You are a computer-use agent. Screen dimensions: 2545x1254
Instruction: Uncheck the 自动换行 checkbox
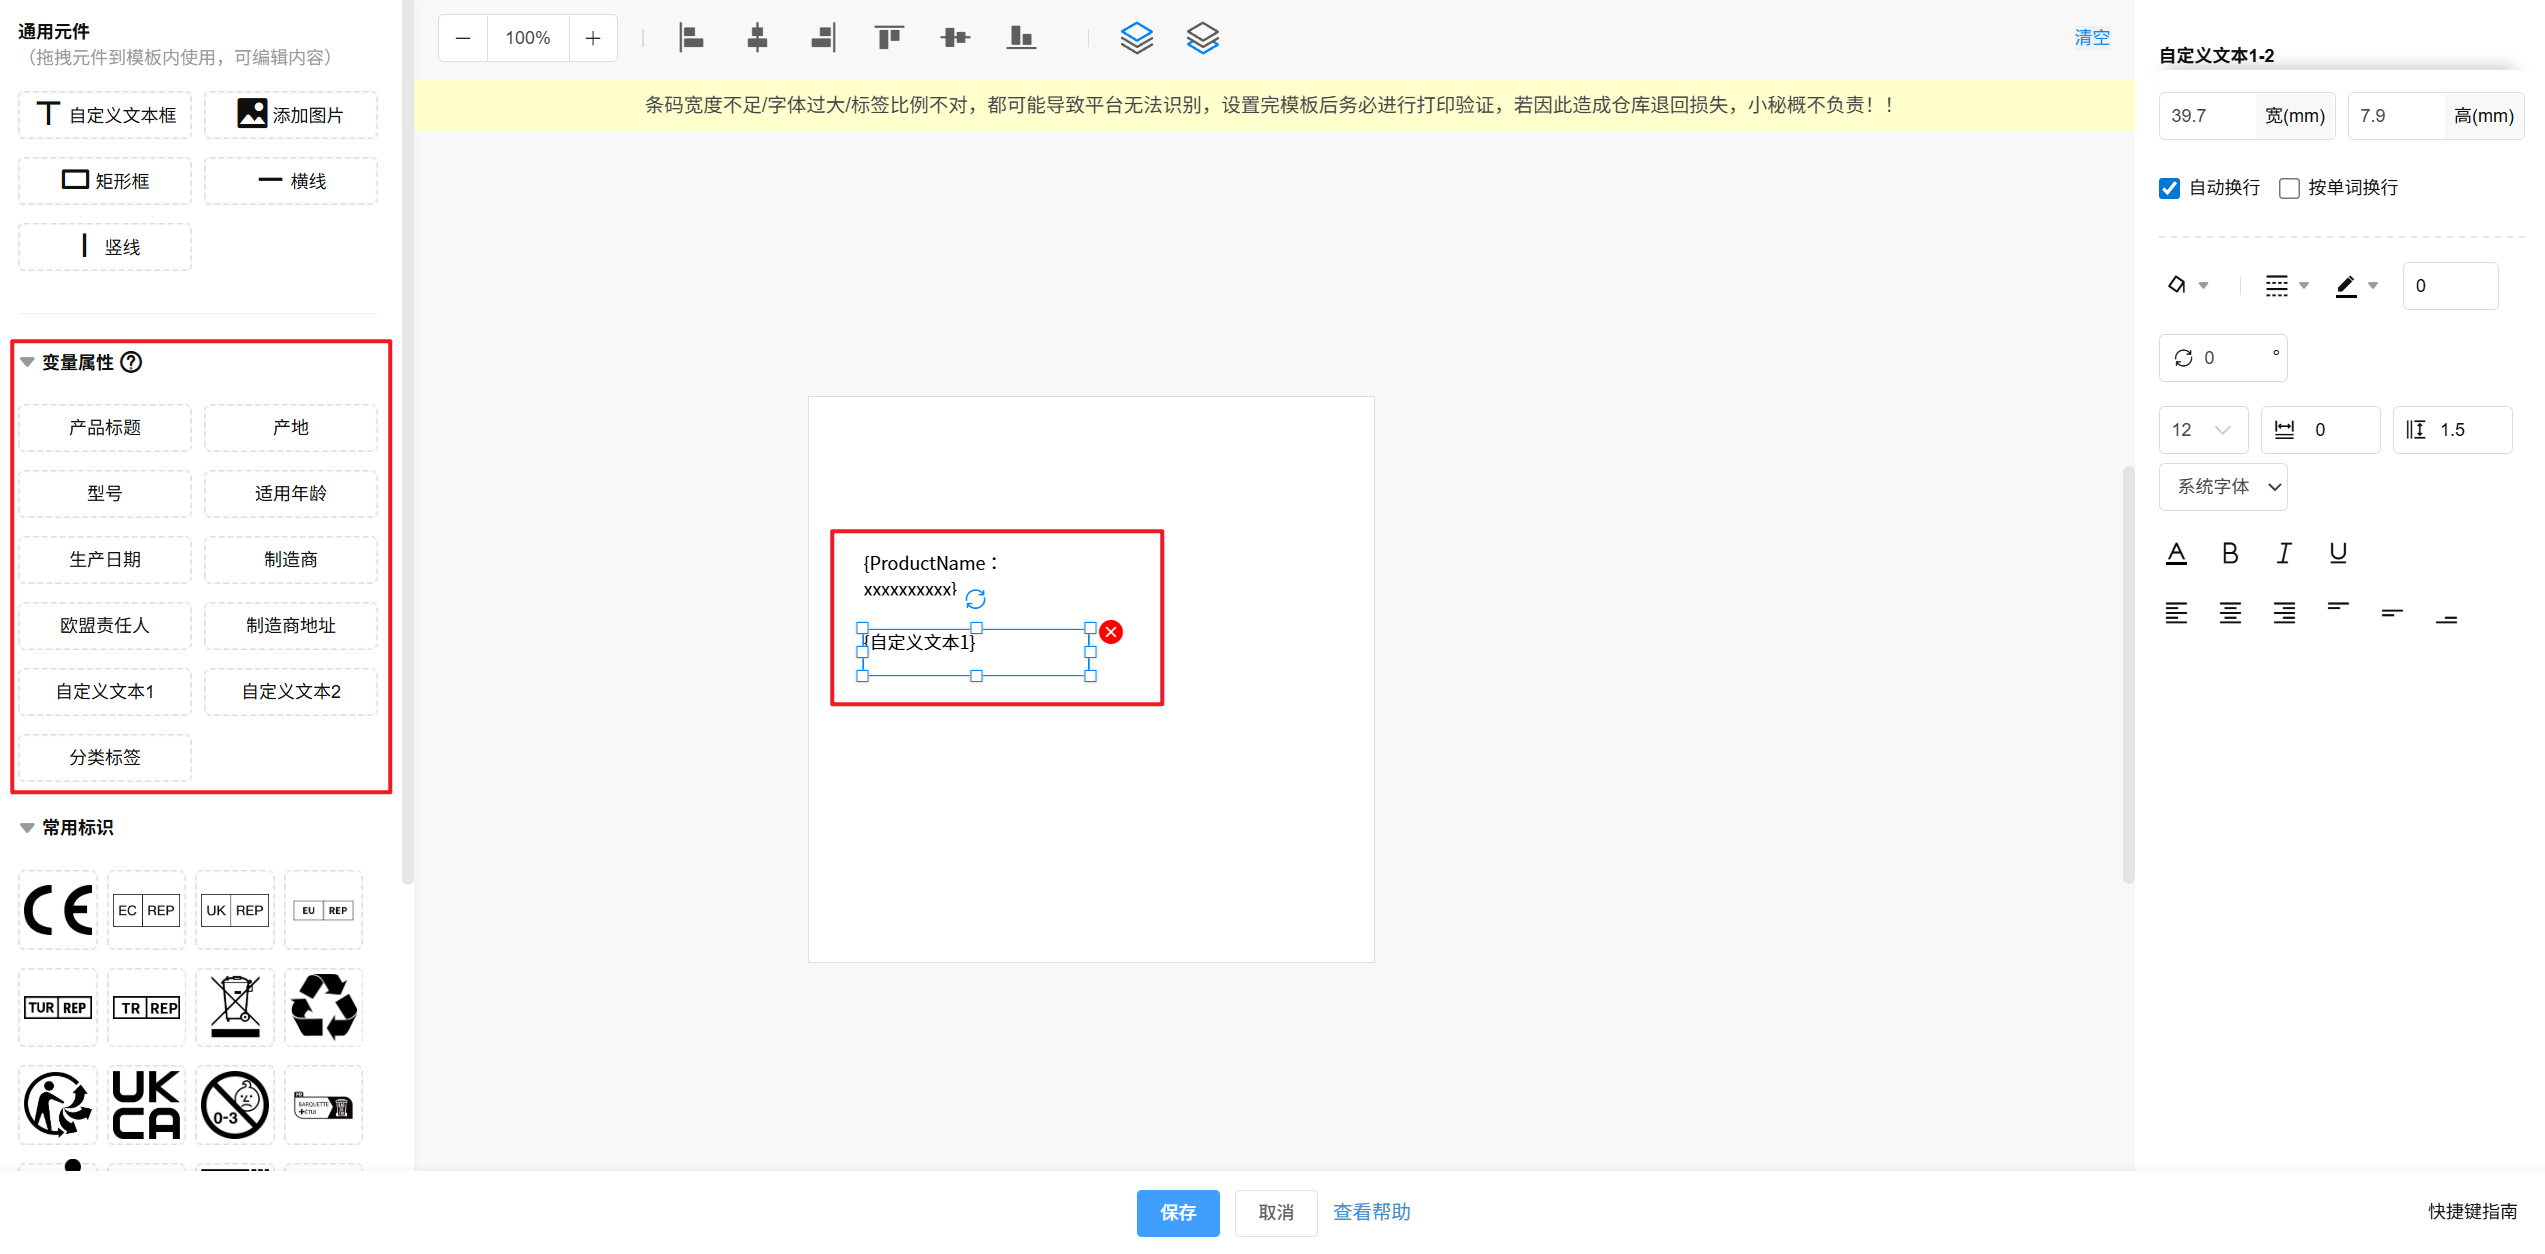[x=2169, y=188]
